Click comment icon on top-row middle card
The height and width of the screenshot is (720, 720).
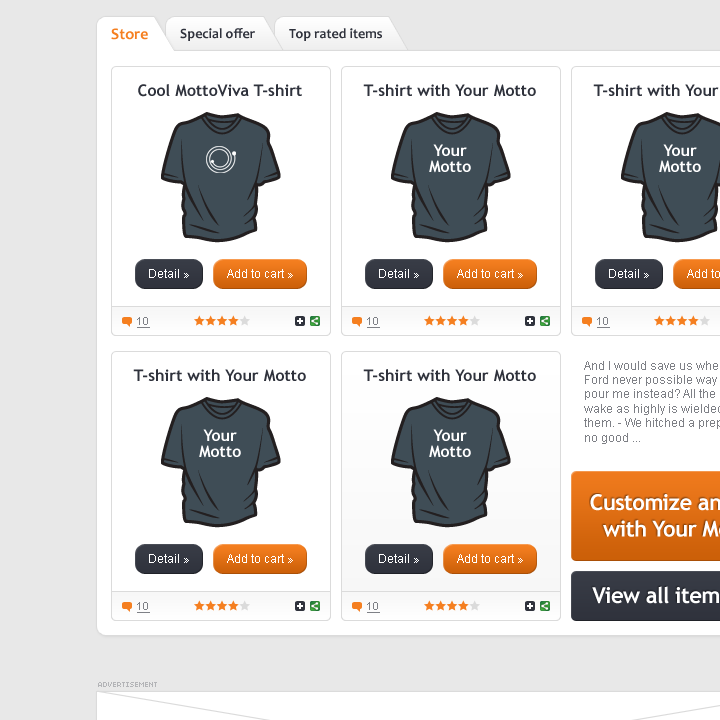357,321
